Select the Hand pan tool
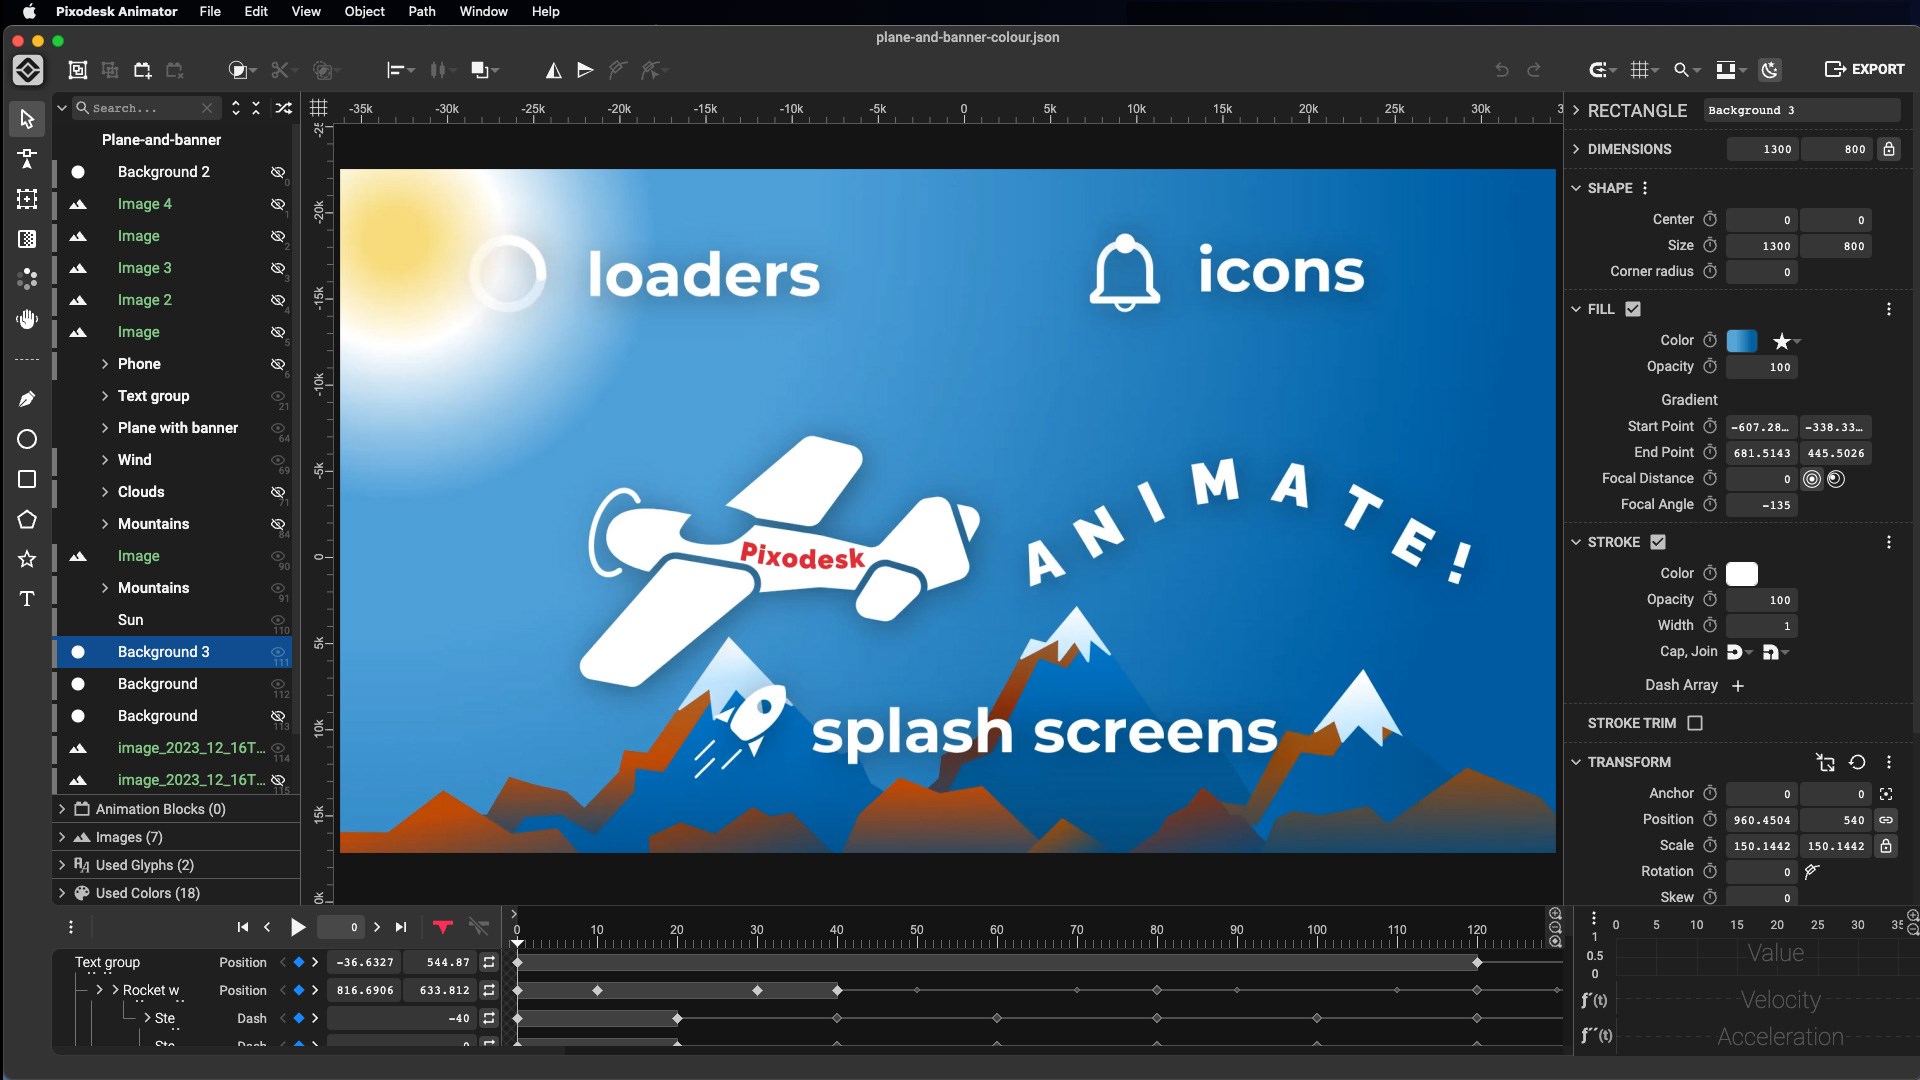This screenshot has height=1080, width=1920. [26, 319]
